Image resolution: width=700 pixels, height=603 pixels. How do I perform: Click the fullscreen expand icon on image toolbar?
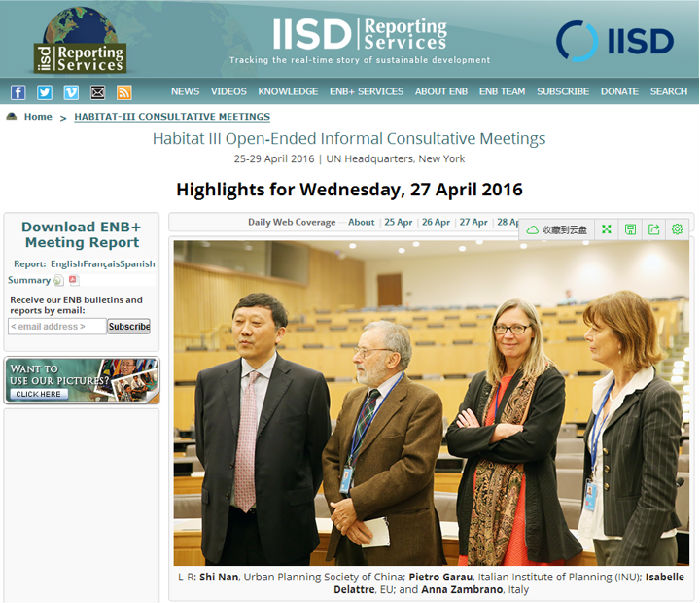point(607,229)
